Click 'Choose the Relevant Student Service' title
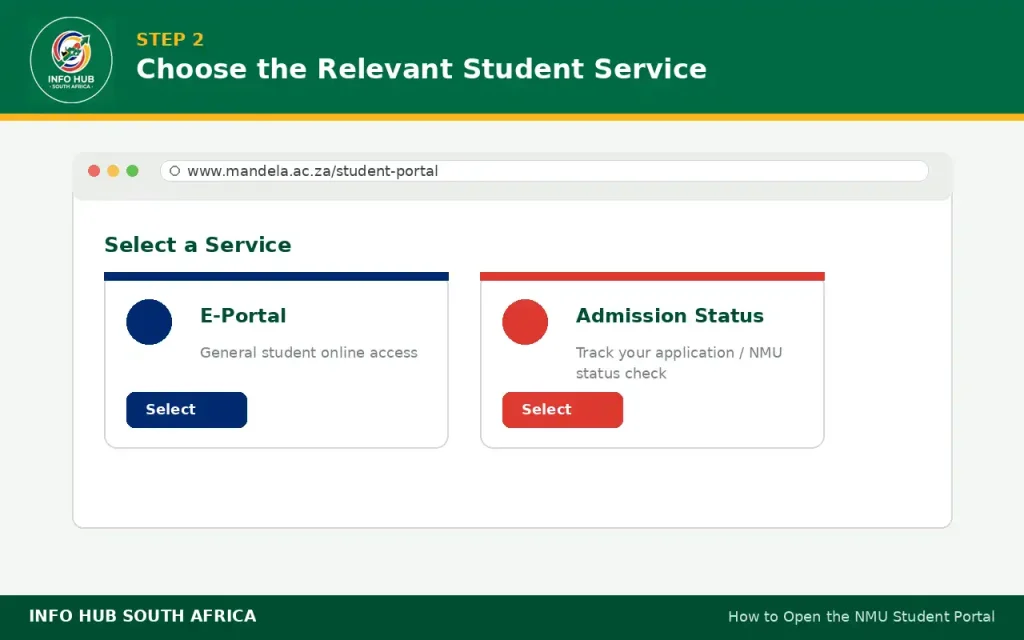1024x640 pixels. click(x=421, y=69)
